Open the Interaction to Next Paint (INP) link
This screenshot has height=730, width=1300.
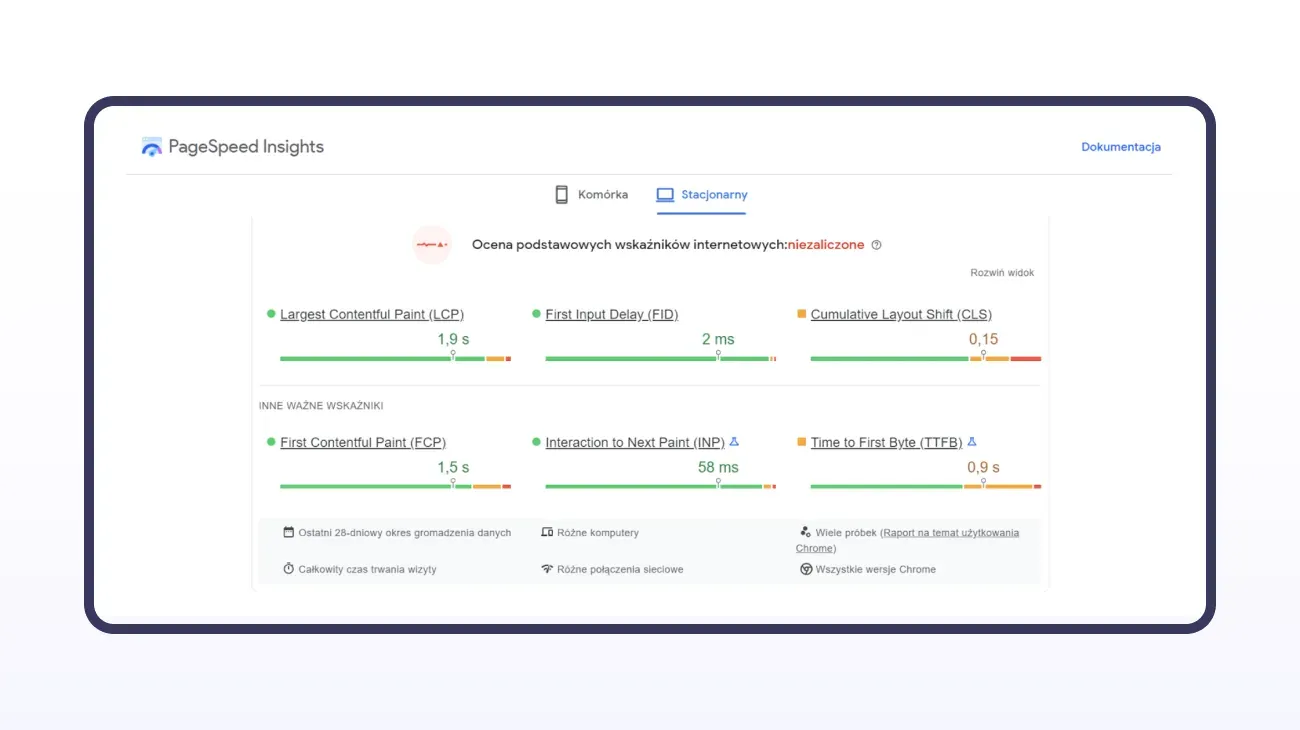[x=635, y=442]
